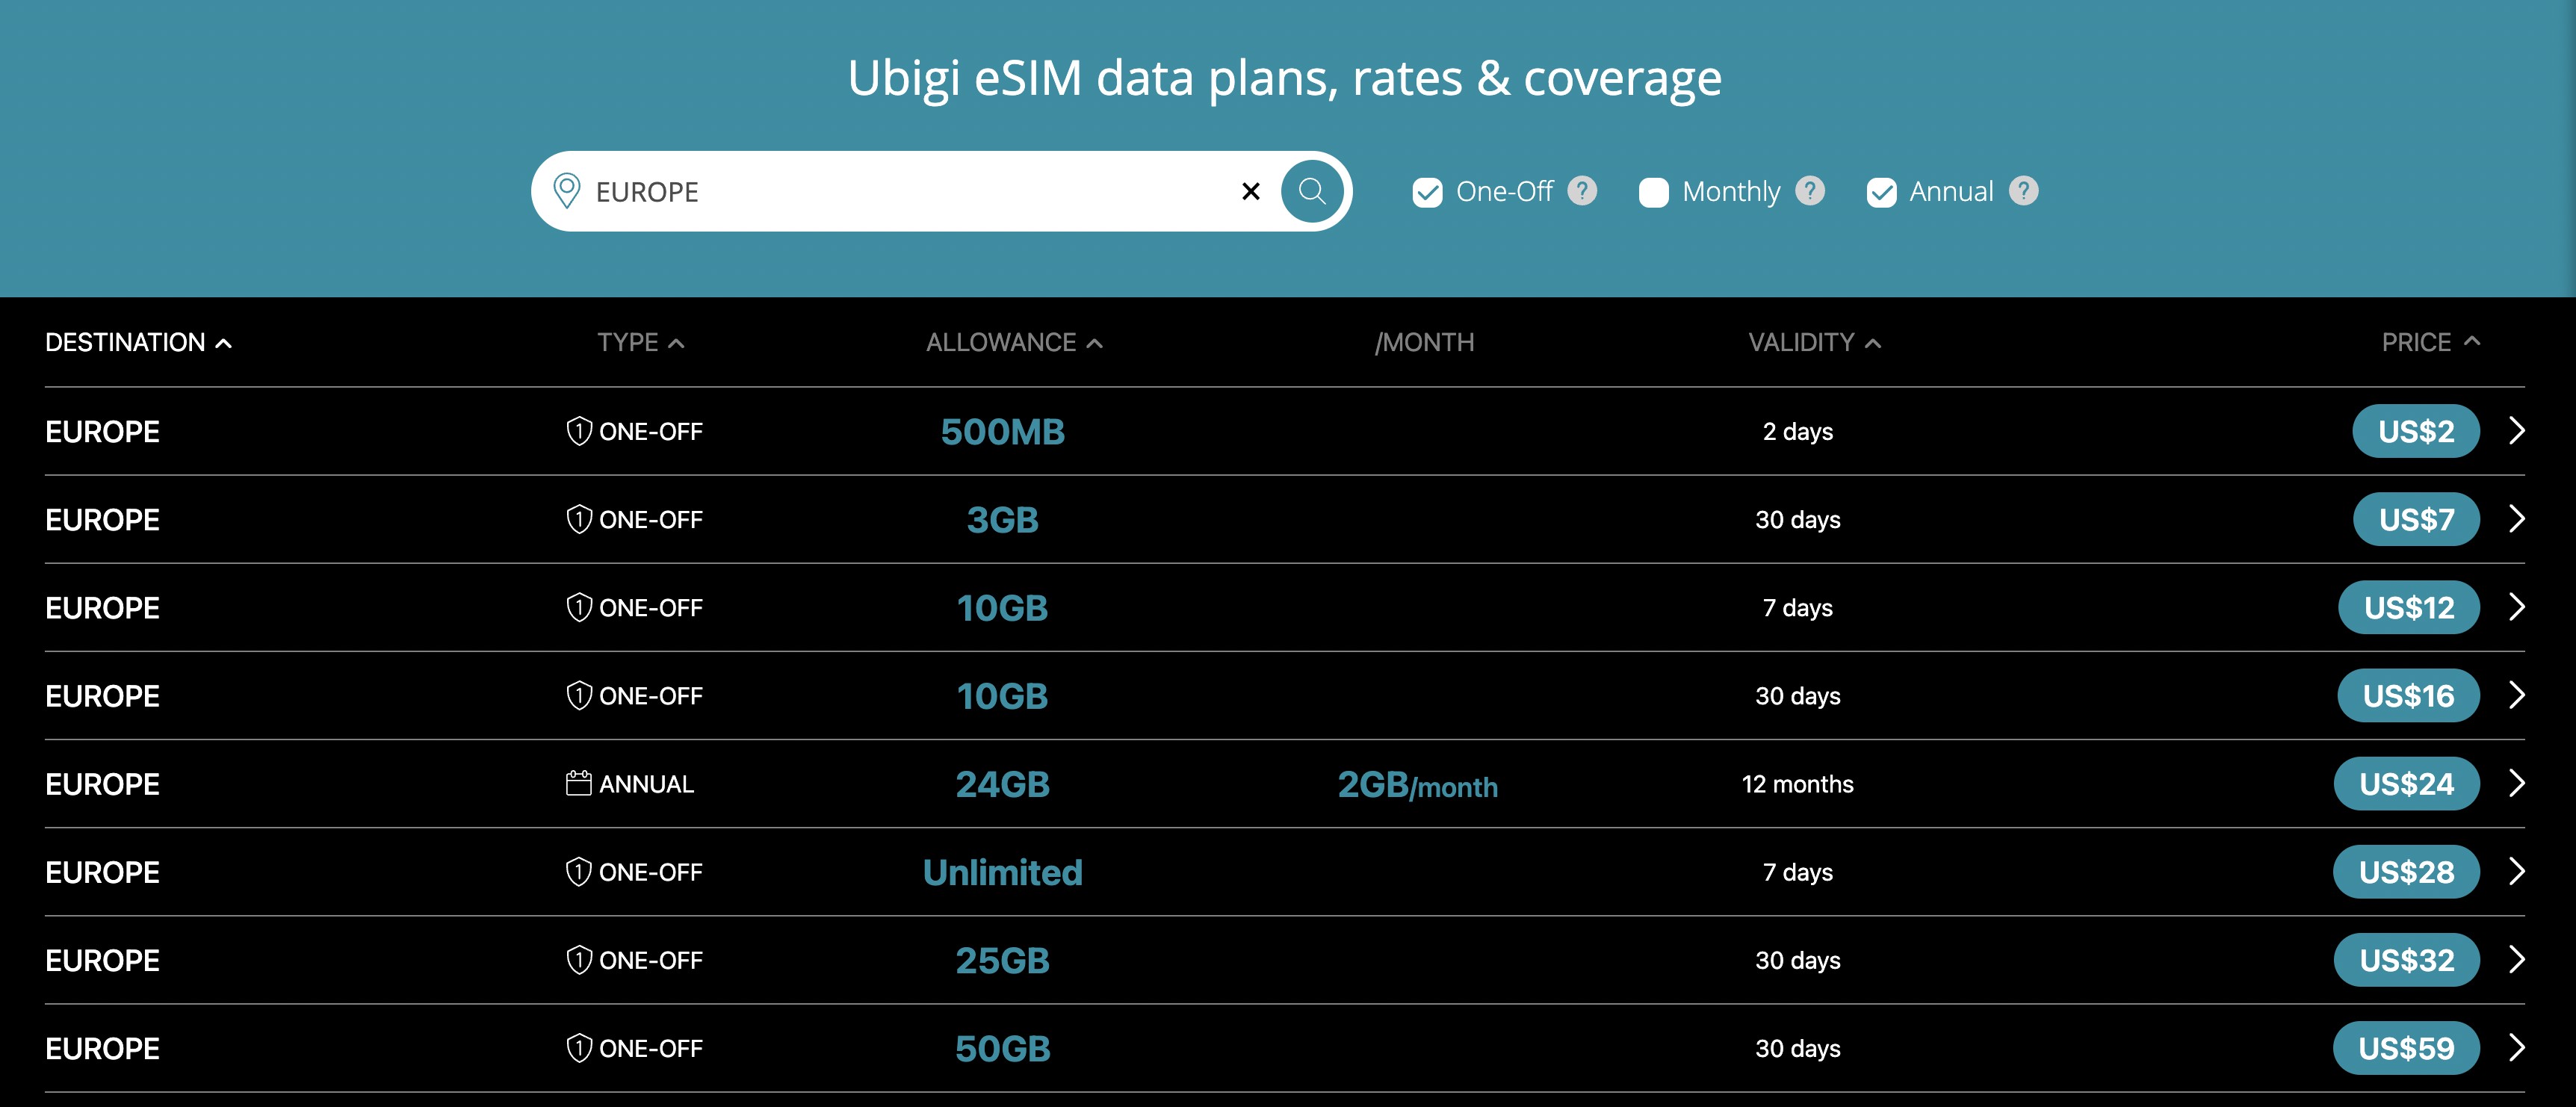Clear the EUROPE search with the X icon

click(x=1250, y=191)
